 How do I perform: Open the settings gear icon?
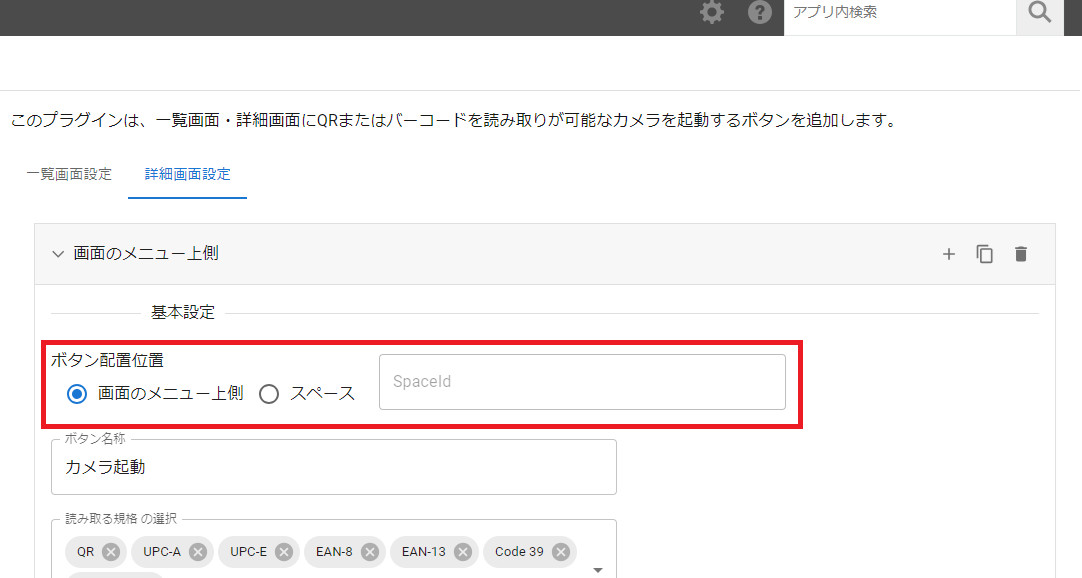(711, 13)
